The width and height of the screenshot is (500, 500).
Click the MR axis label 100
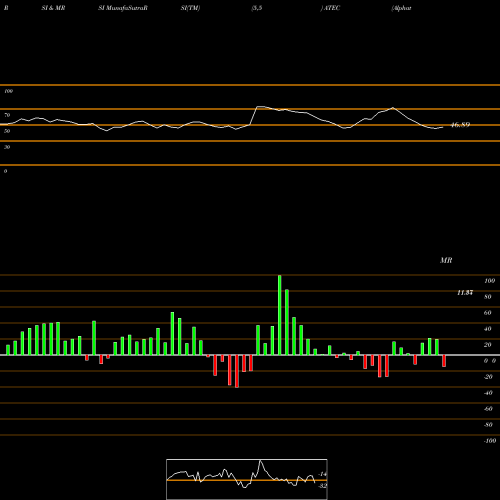(489, 281)
